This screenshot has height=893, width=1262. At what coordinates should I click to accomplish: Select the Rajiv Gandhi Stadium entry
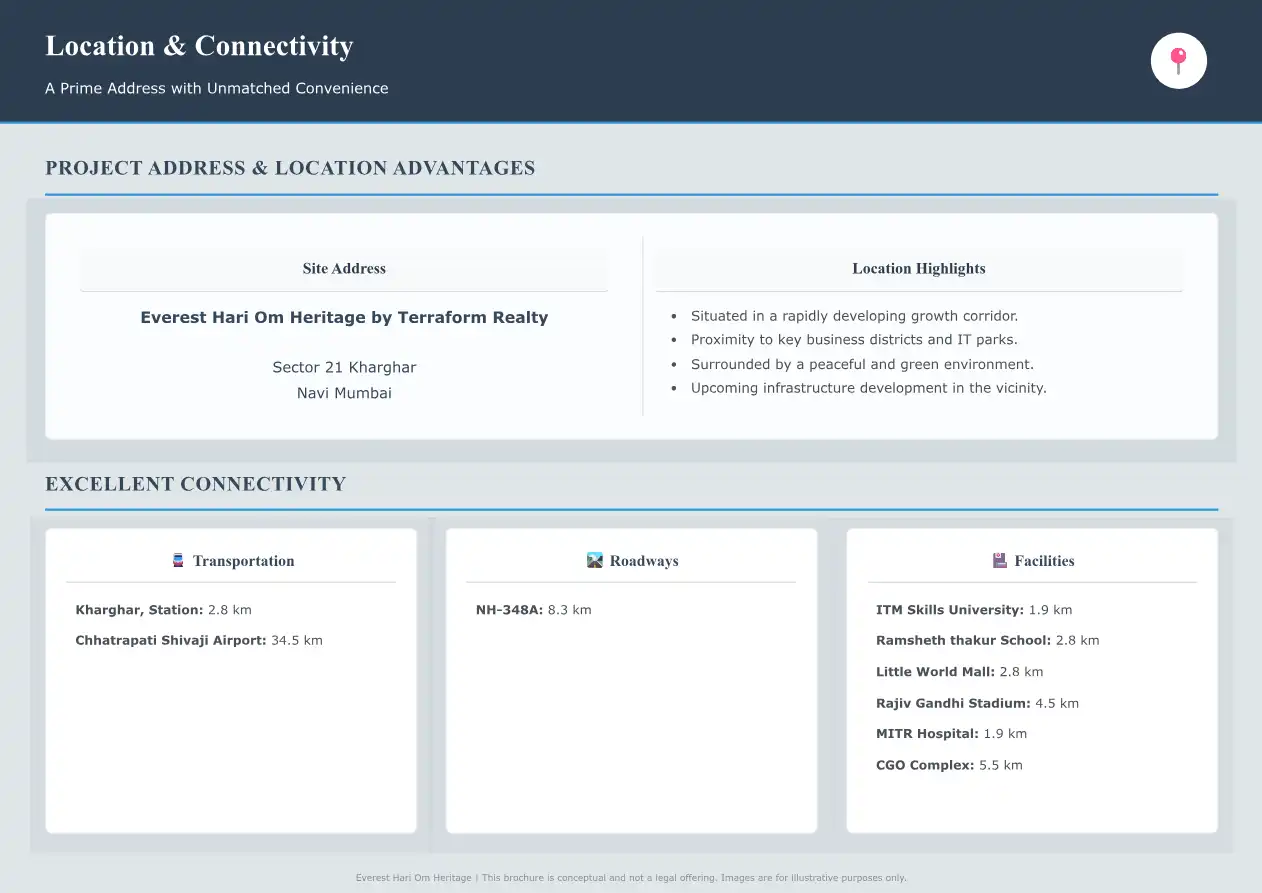[x=977, y=703]
